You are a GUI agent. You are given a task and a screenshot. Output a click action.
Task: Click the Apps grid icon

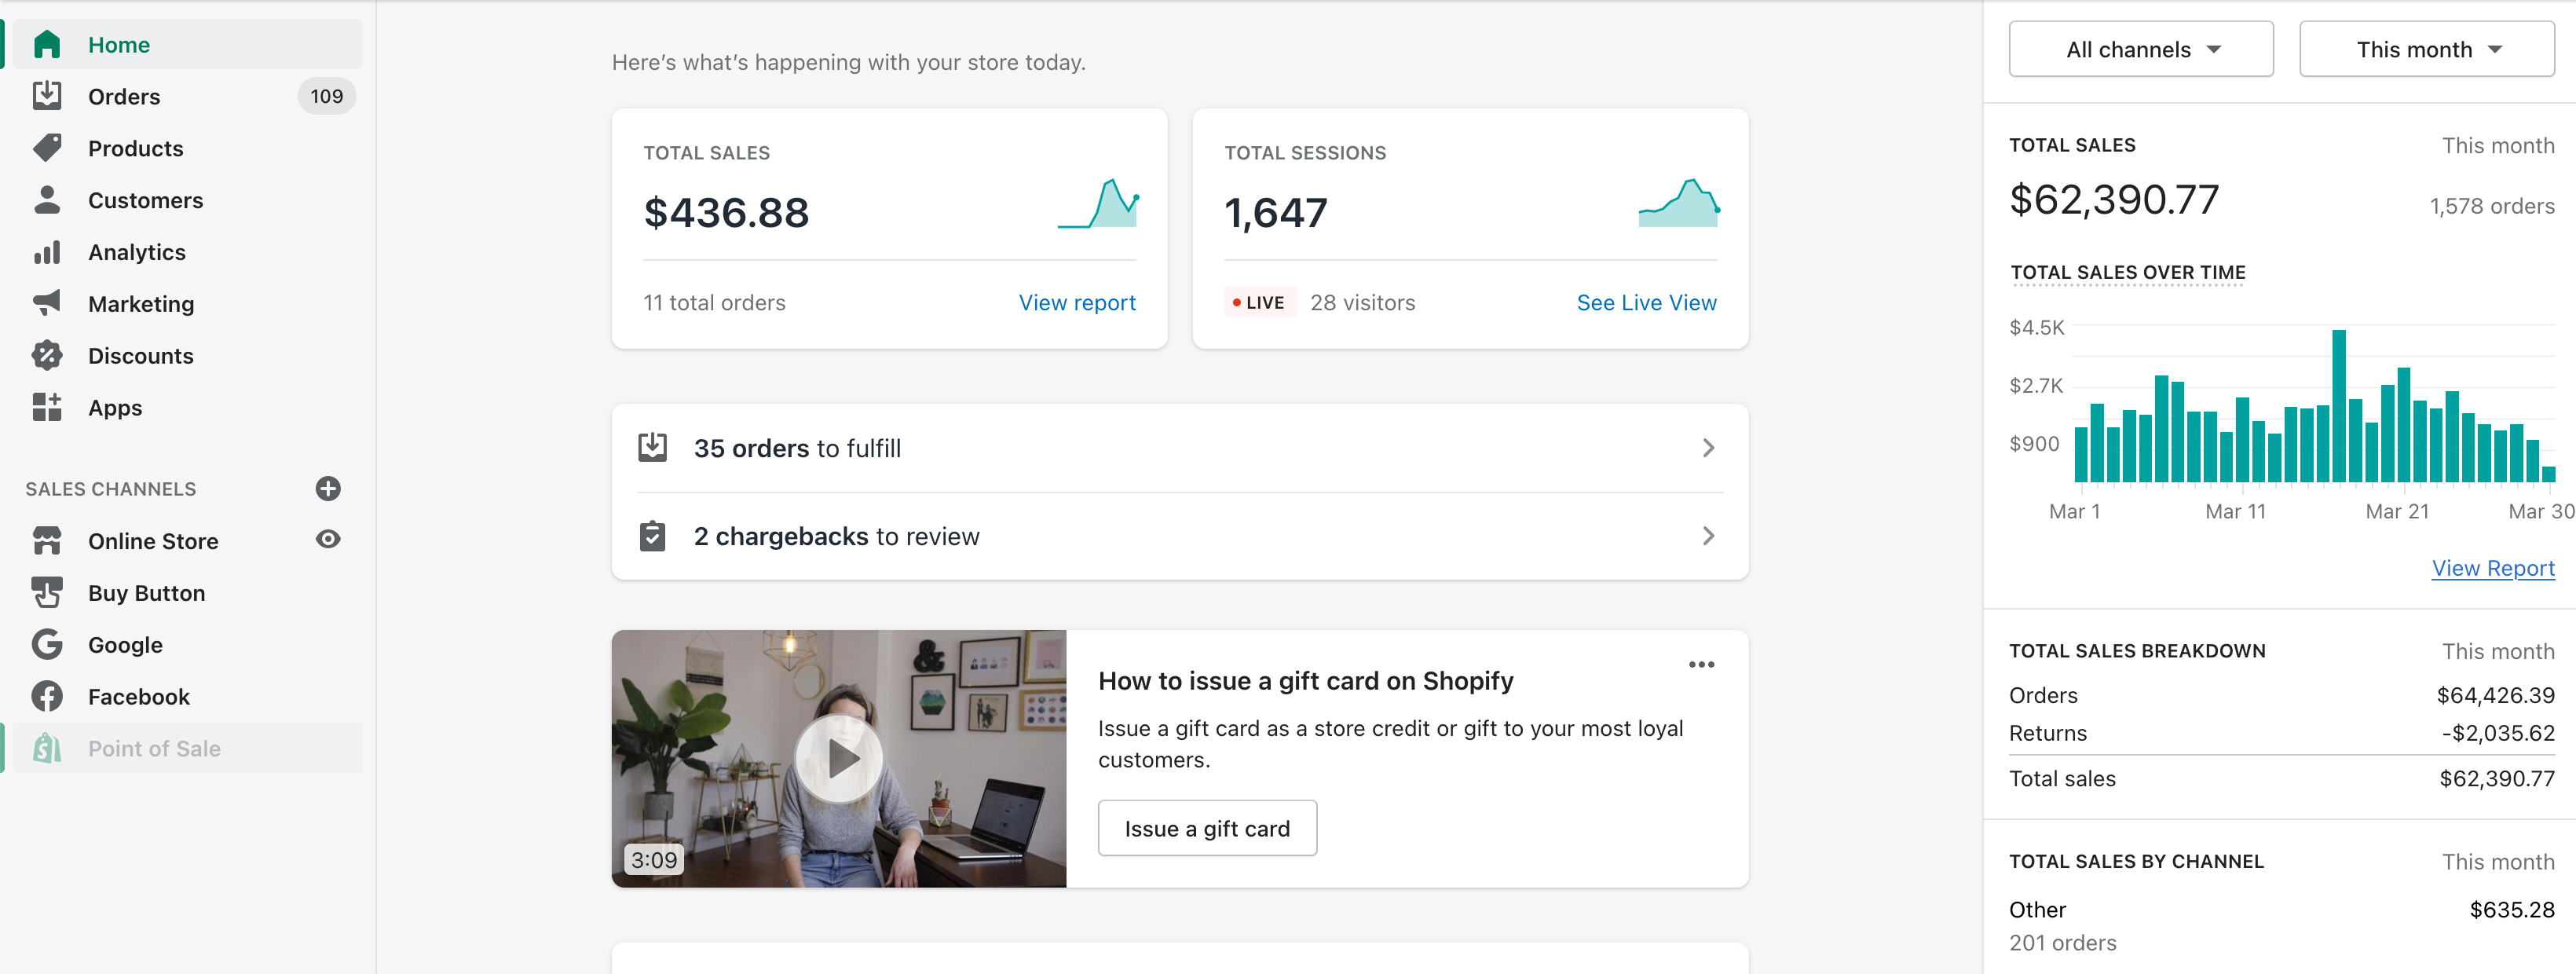[47, 407]
